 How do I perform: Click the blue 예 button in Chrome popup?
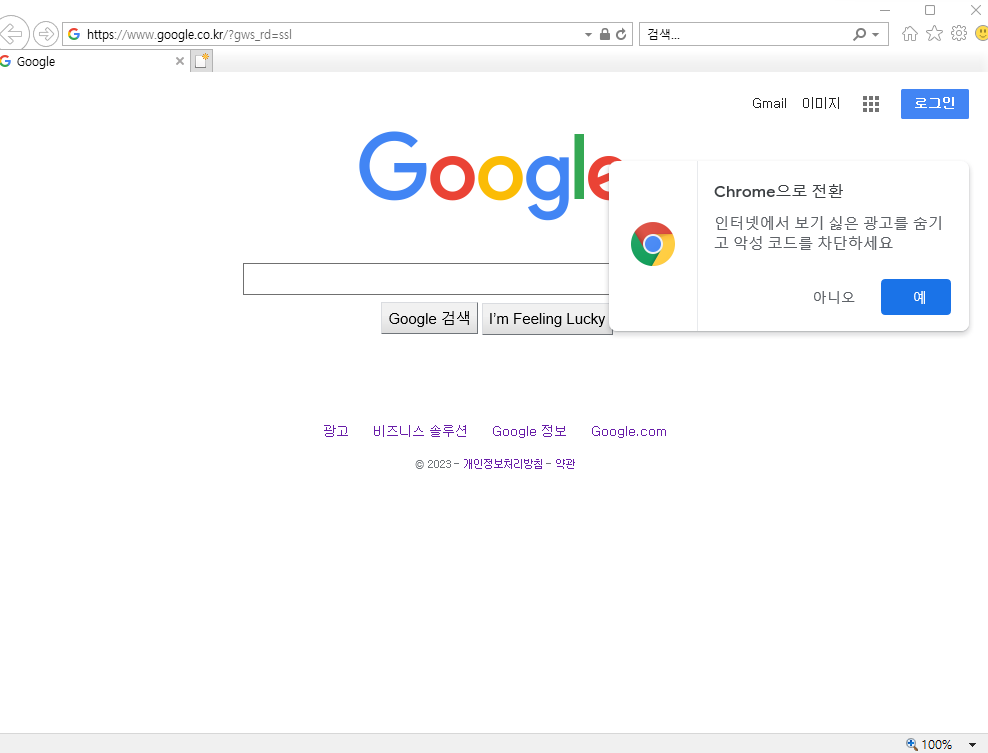[x=916, y=297]
